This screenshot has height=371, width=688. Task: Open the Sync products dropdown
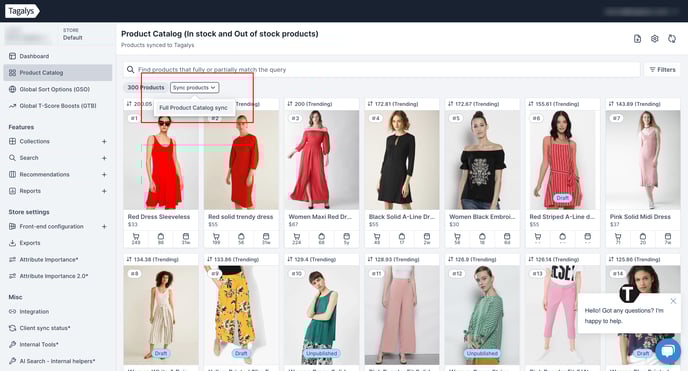click(194, 88)
